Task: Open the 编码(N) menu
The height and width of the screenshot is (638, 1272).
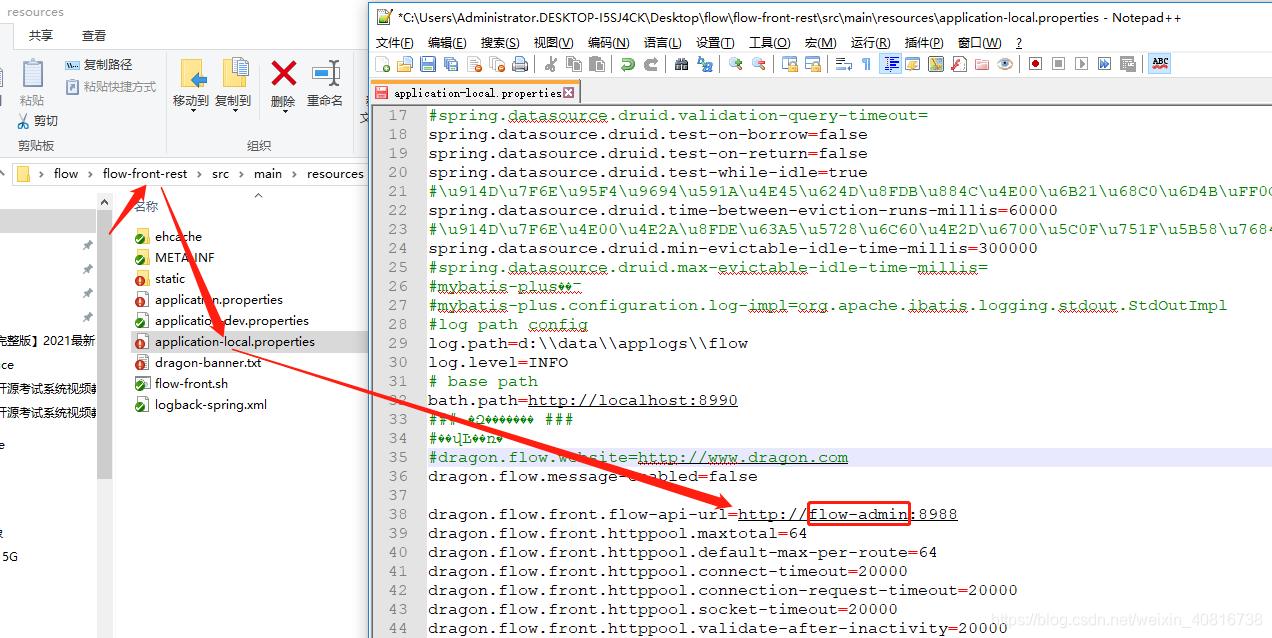Action: pyautogui.click(x=608, y=43)
